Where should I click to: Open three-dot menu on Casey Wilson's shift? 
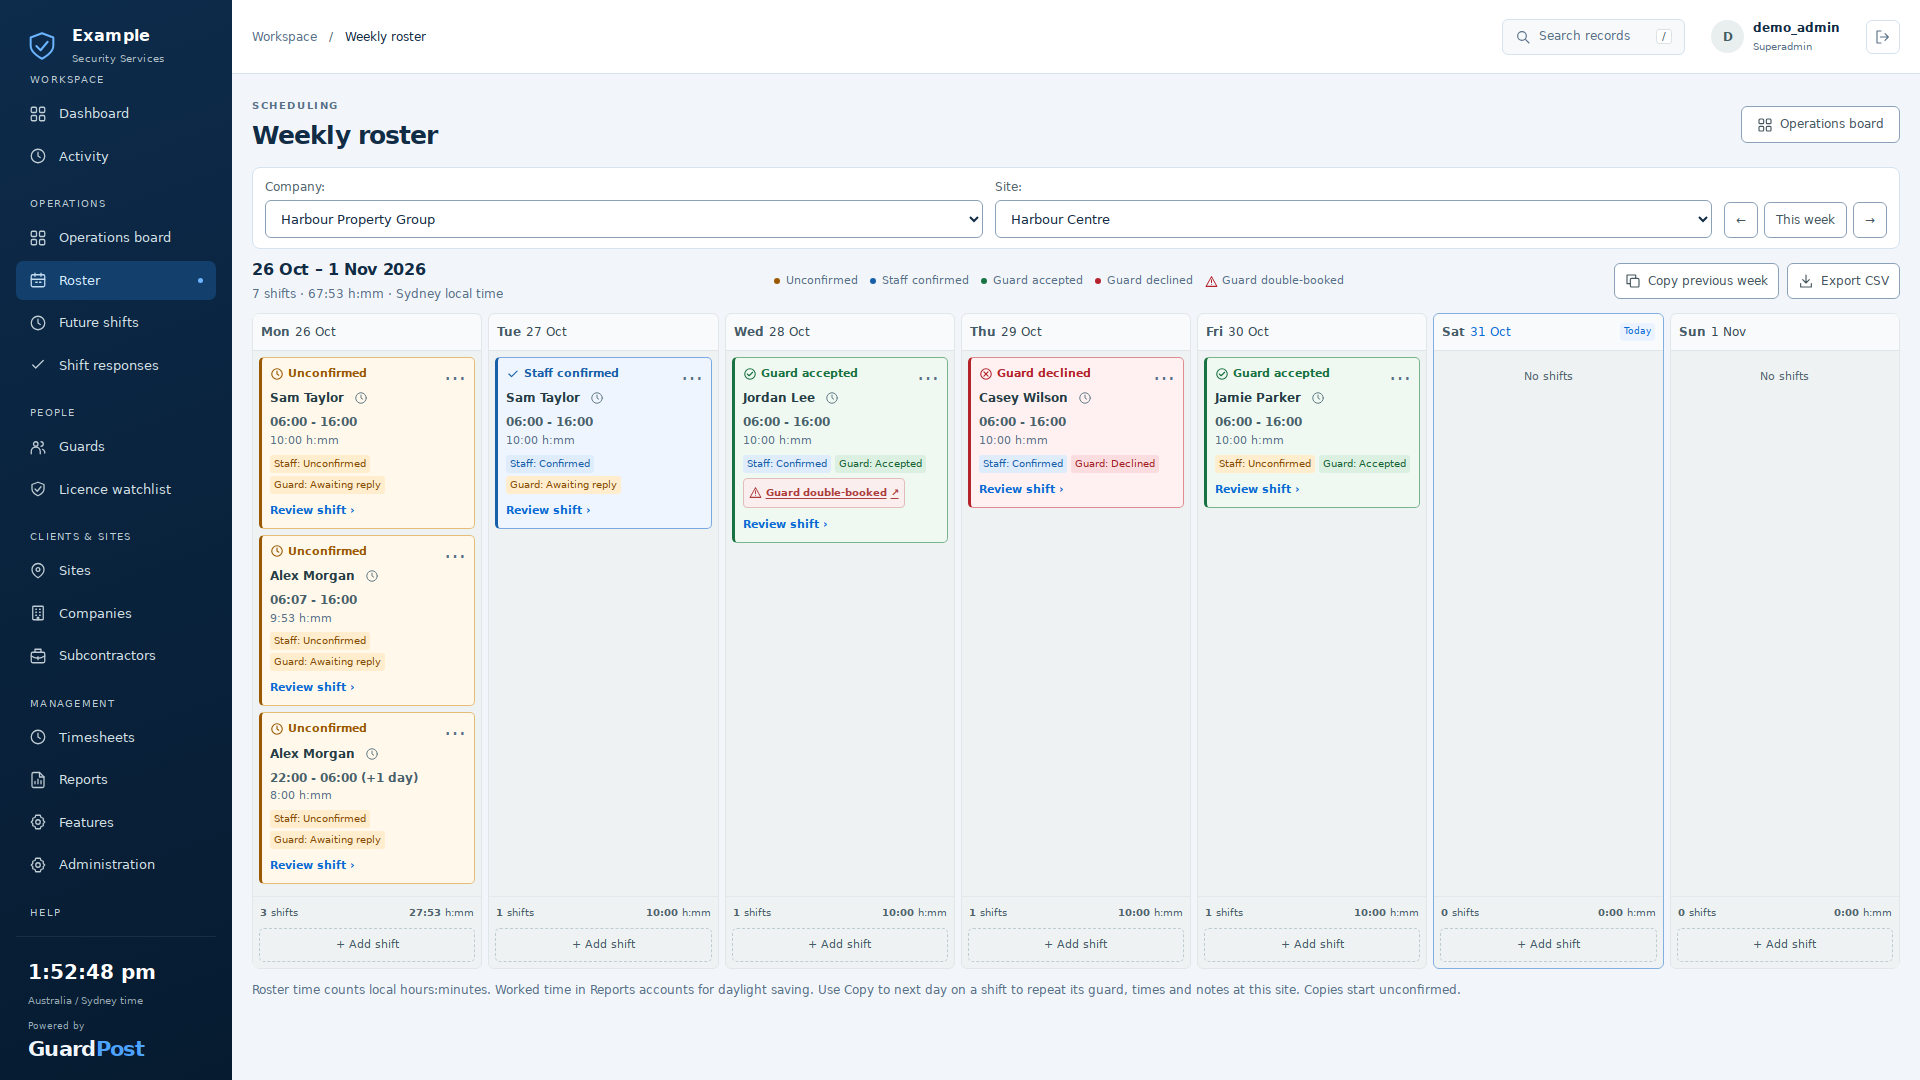1164,378
